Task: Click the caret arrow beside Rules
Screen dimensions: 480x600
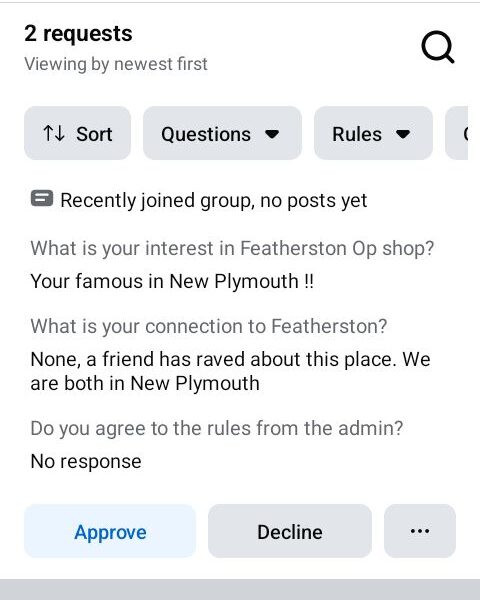Action: (x=403, y=134)
